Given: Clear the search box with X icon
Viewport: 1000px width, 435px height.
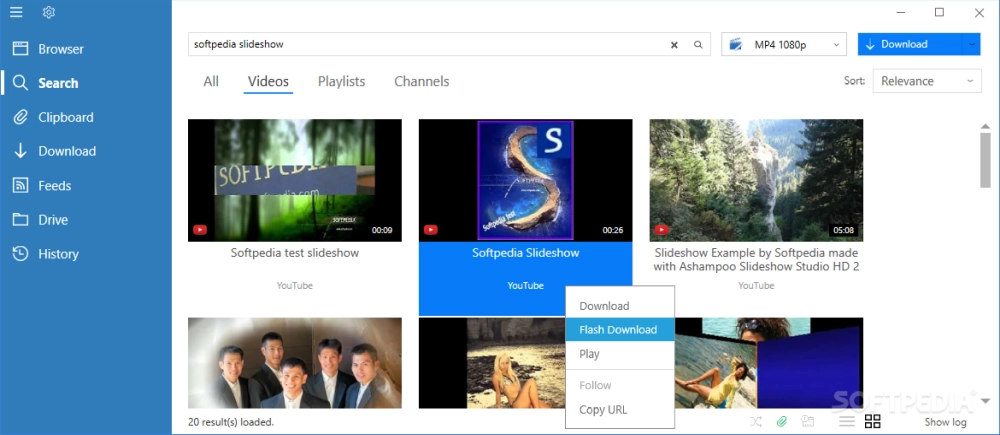Looking at the screenshot, I should click(x=674, y=45).
